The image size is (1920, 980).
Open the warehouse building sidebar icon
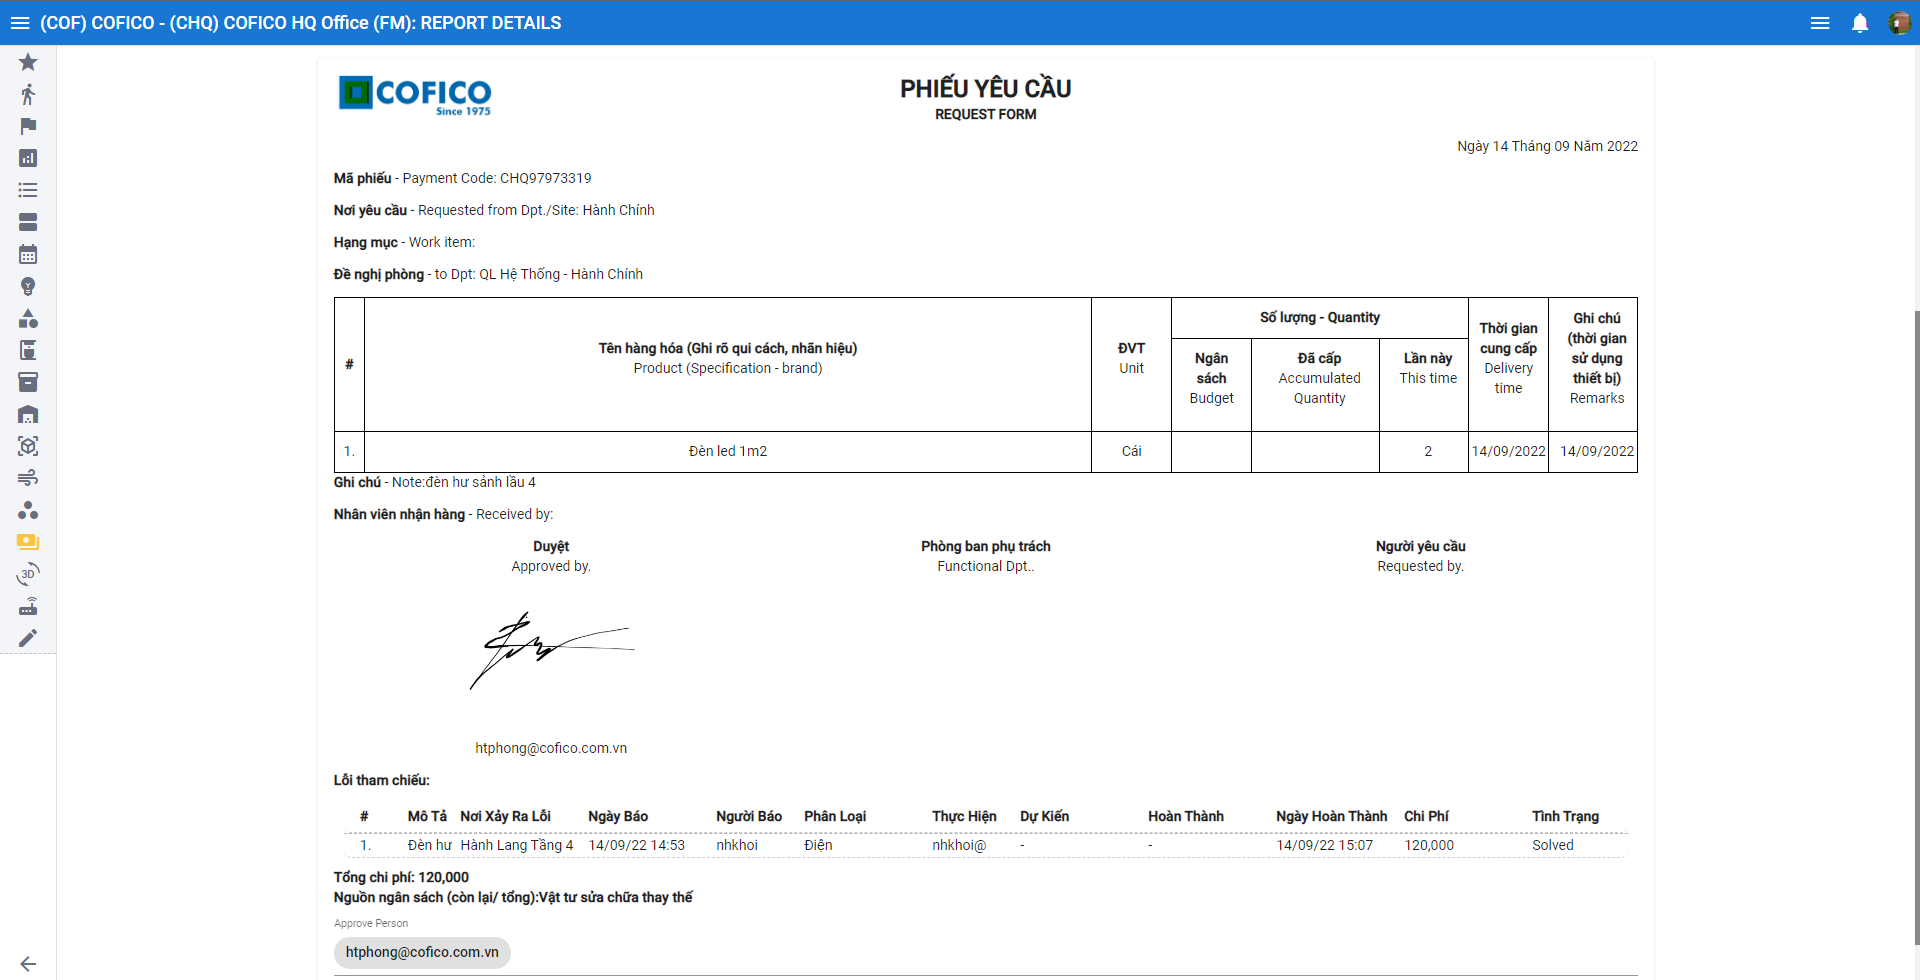tap(28, 414)
